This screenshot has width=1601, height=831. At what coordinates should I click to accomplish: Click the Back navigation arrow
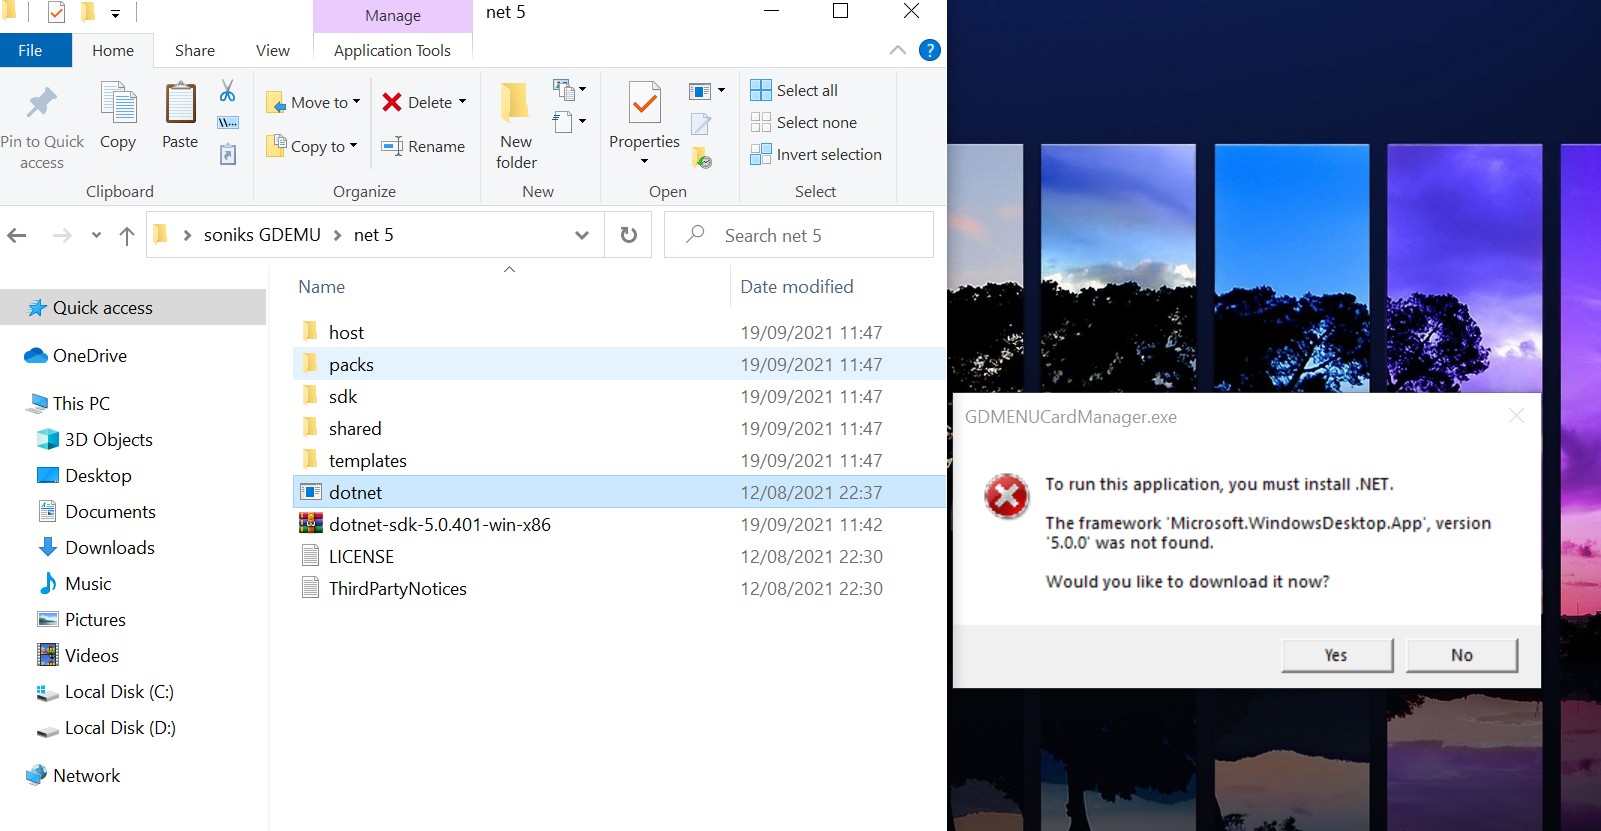tap(17, 235)
